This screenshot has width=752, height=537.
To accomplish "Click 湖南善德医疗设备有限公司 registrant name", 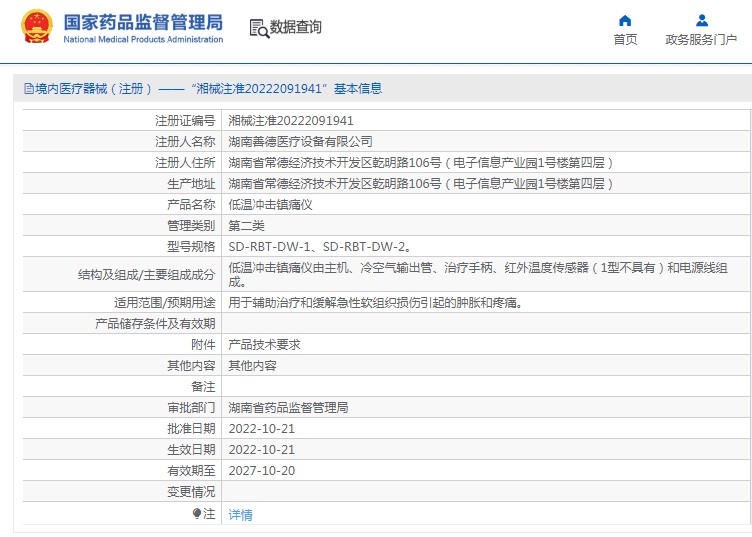I will click(x=300, y=142).
